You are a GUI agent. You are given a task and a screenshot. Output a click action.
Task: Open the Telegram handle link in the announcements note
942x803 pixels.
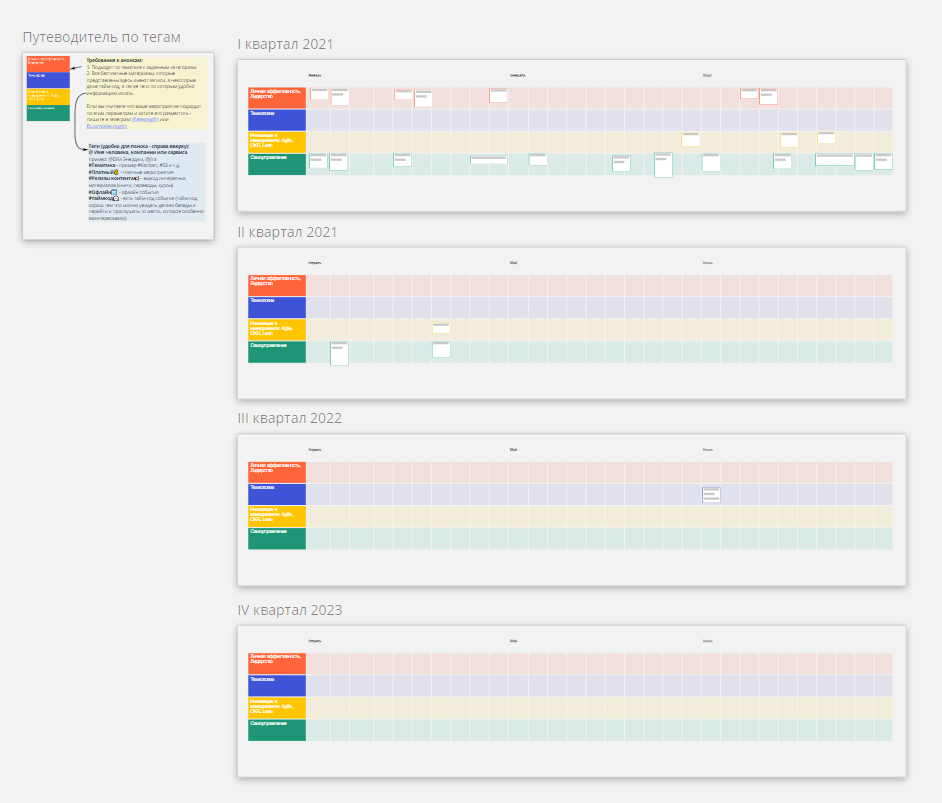[146, 119]
